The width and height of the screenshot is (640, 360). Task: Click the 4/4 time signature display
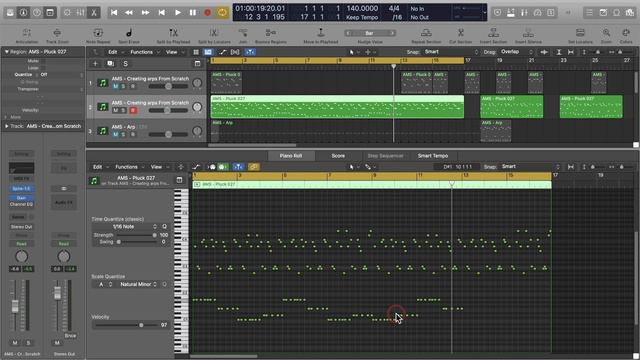(394, 8)
